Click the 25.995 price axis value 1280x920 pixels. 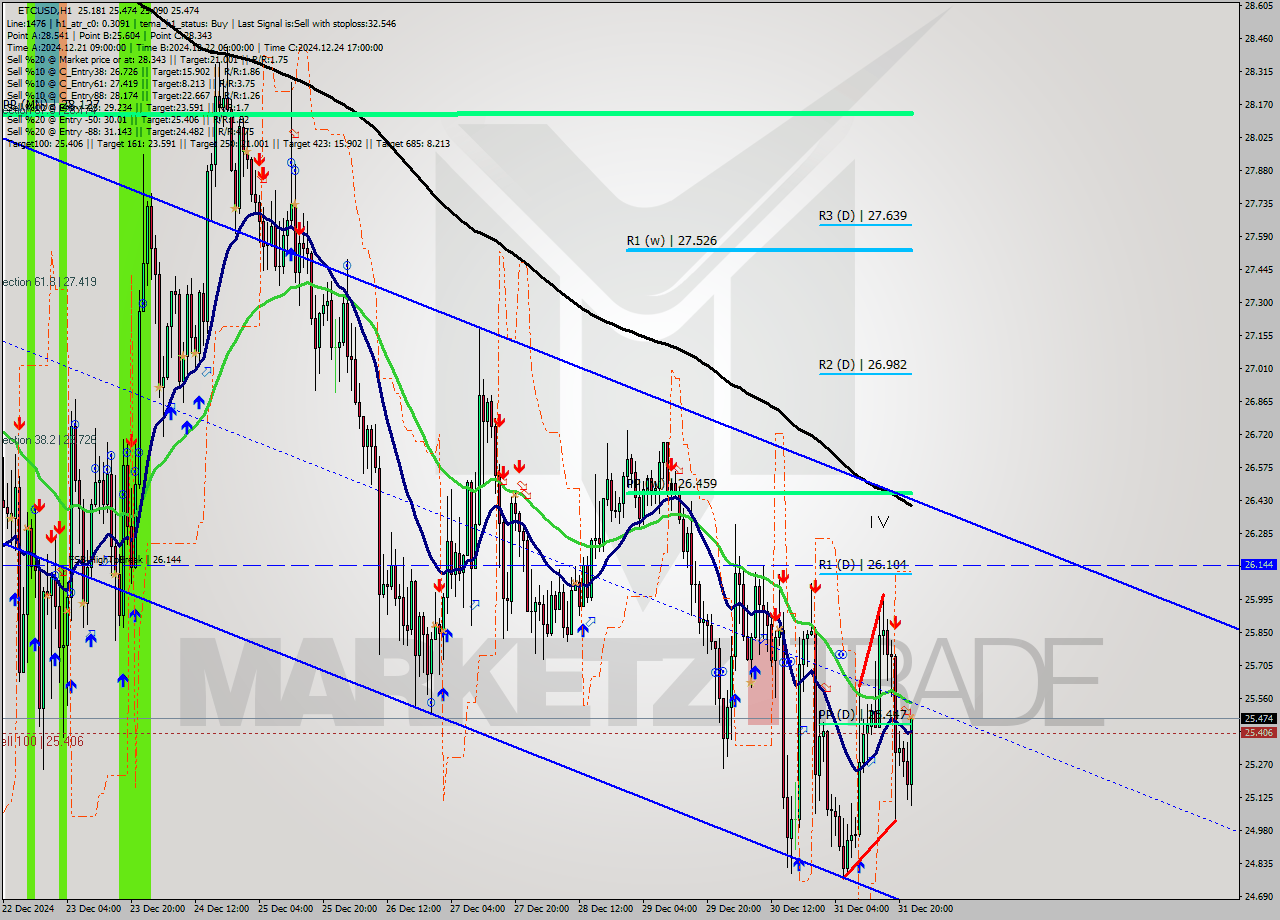pyautogui.click(x=1258, y=599)
